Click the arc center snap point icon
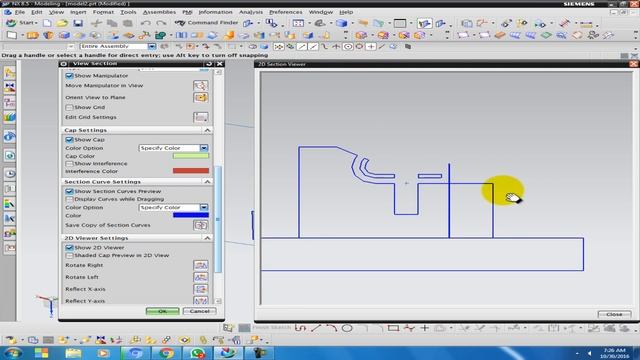The height and width of the screenshot is (360, 640). [x=348, y=47]
